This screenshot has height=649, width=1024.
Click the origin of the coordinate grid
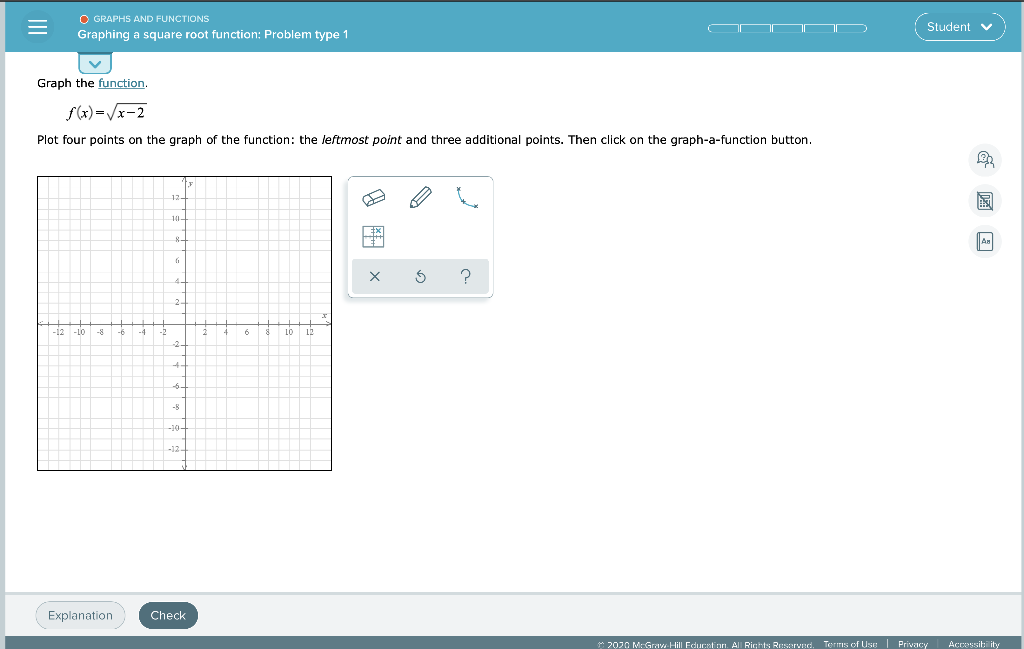coord(184,323)
